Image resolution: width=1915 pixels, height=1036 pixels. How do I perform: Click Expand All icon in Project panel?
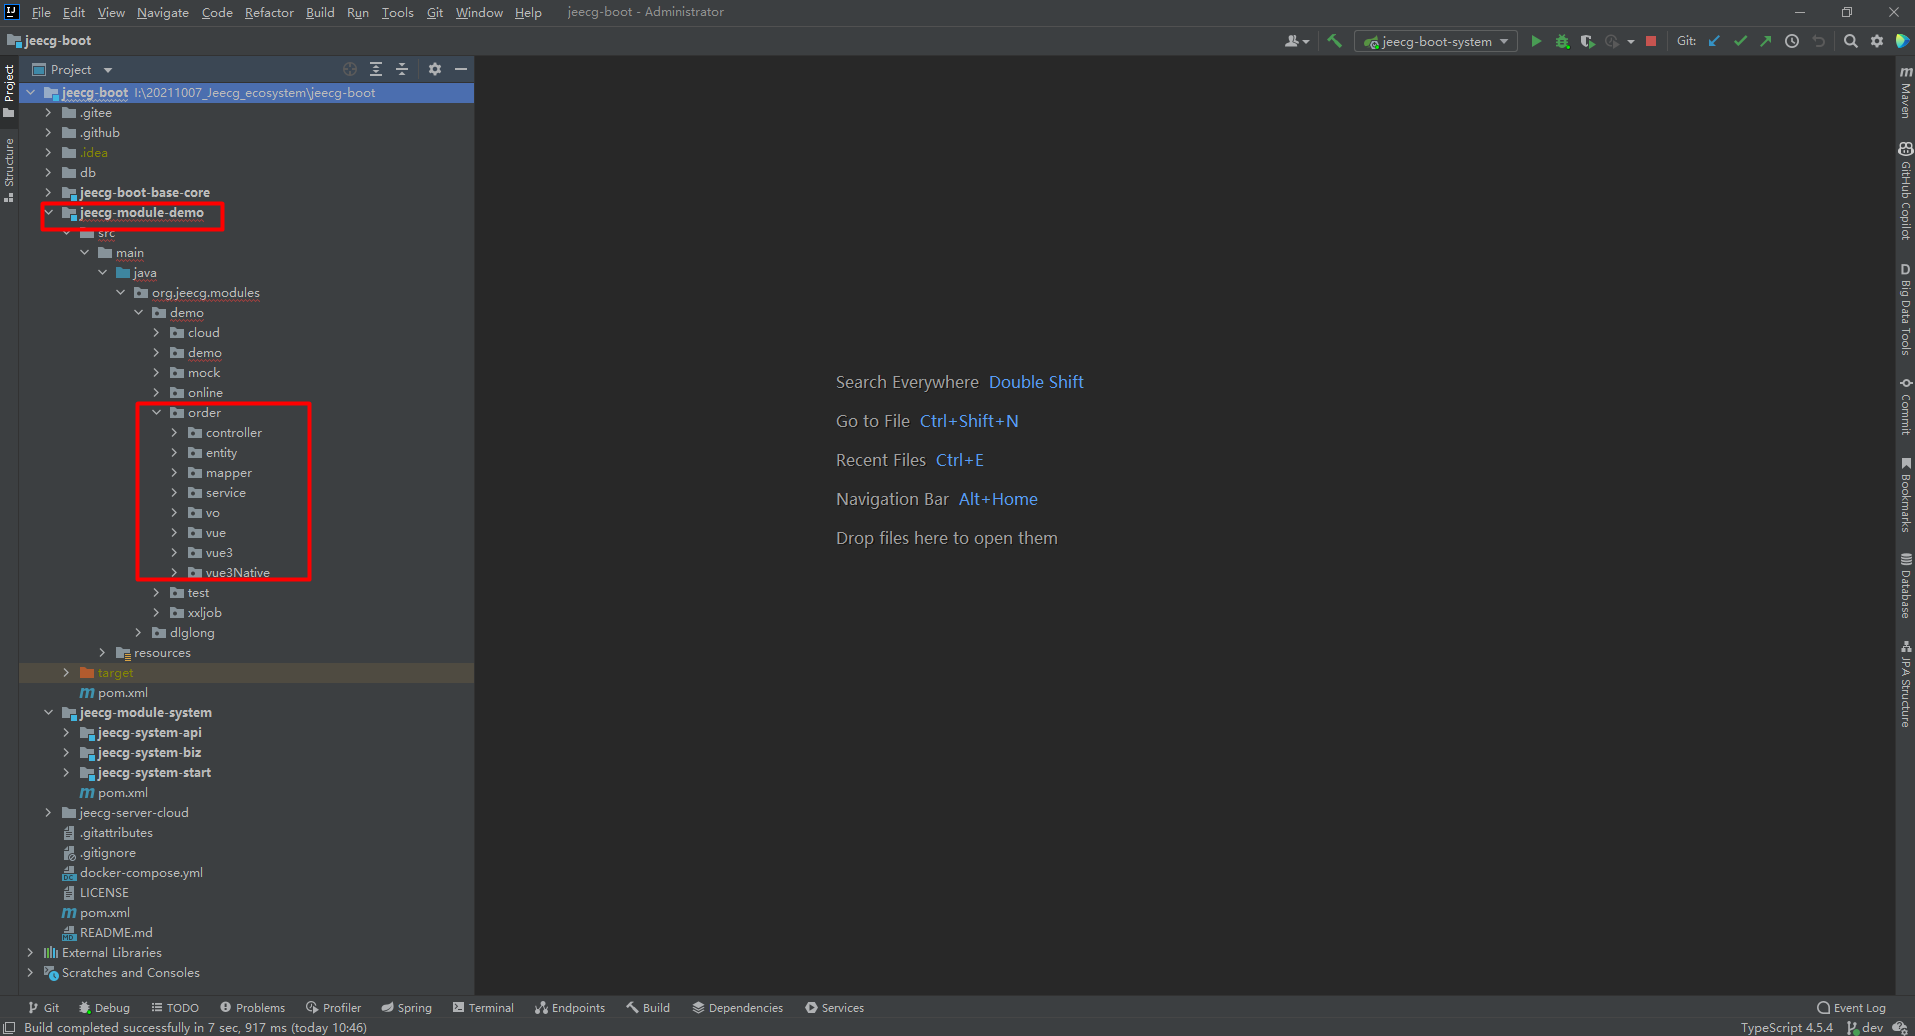coord(376,69)
